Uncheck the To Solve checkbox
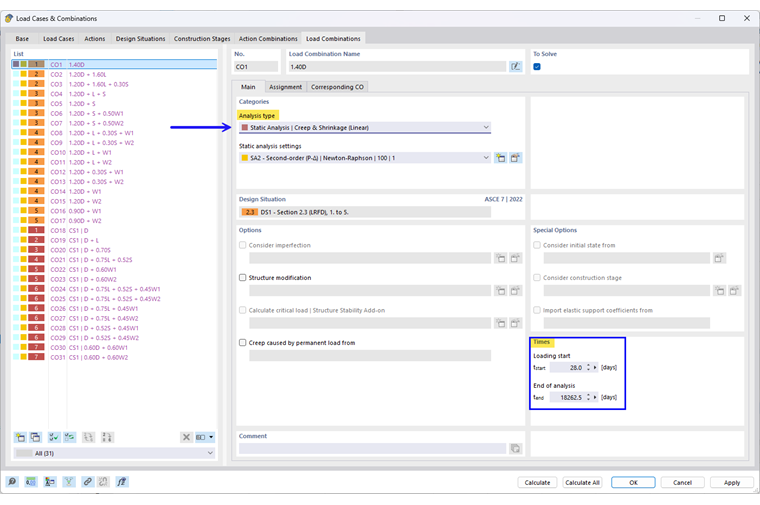The image size is (760, 505). coord(537,67)
